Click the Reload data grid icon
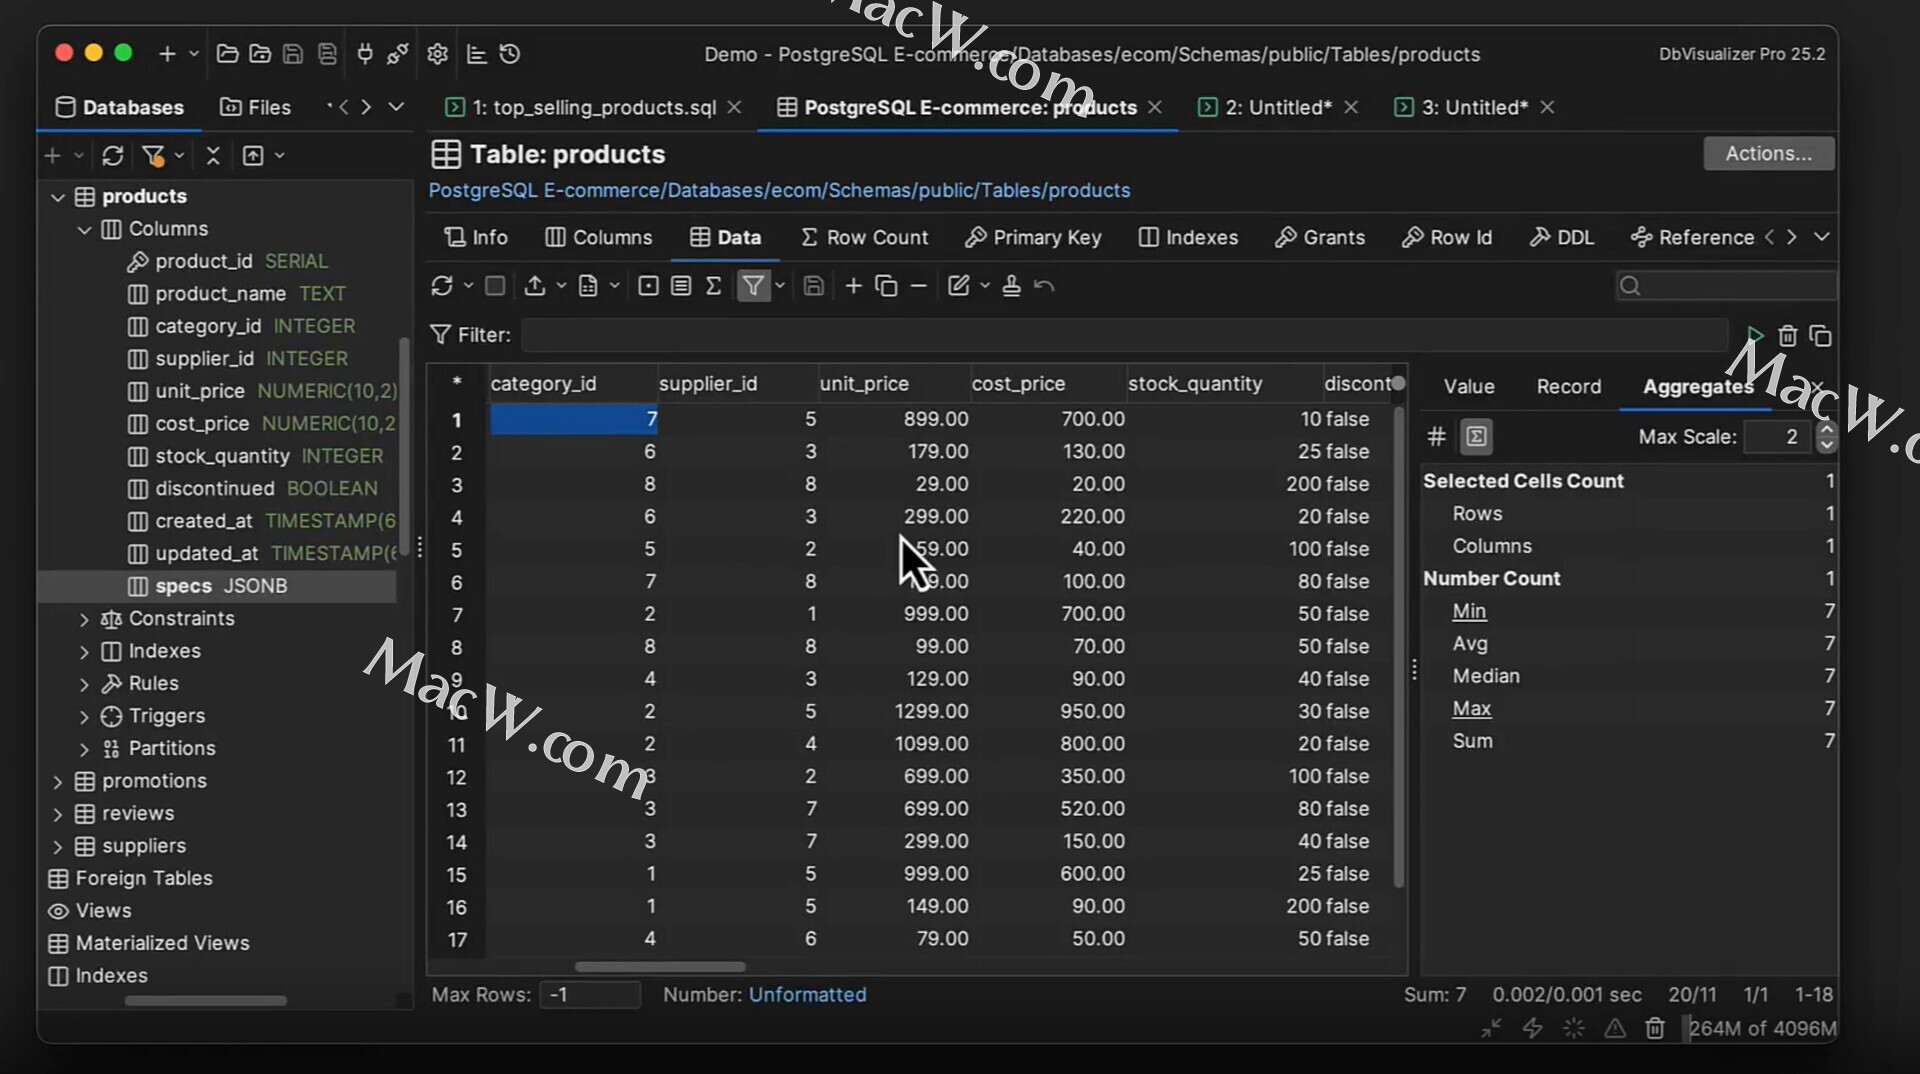The height and width of the screenshot is (1074, 1920). click(x=441, y=286)
